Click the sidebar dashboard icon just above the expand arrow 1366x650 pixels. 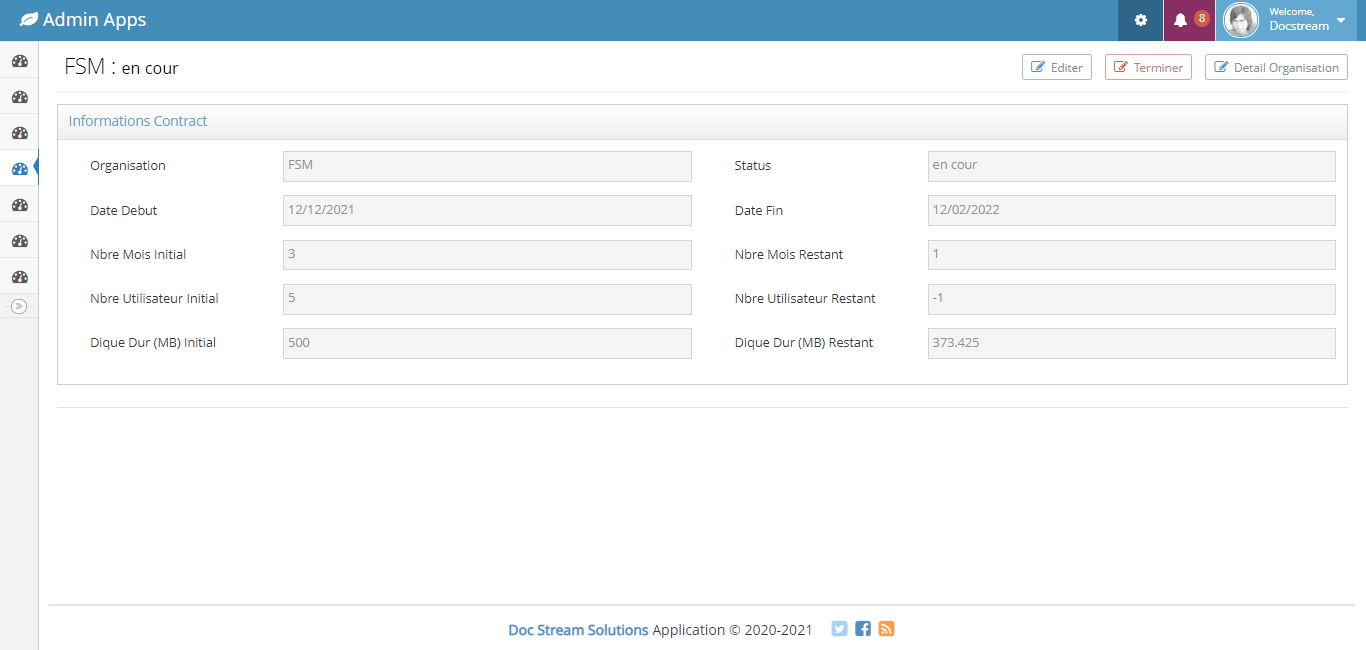pos(19,277)
